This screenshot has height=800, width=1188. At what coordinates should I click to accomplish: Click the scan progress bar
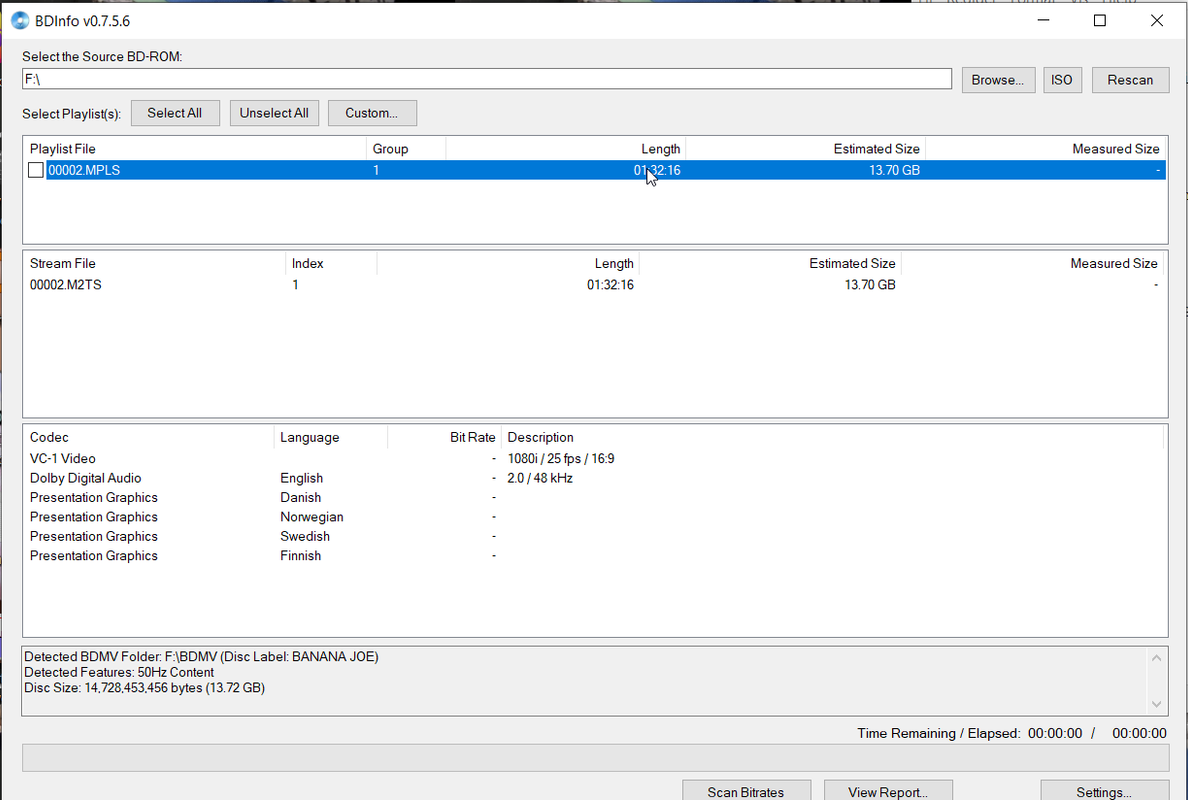(596, 758)
